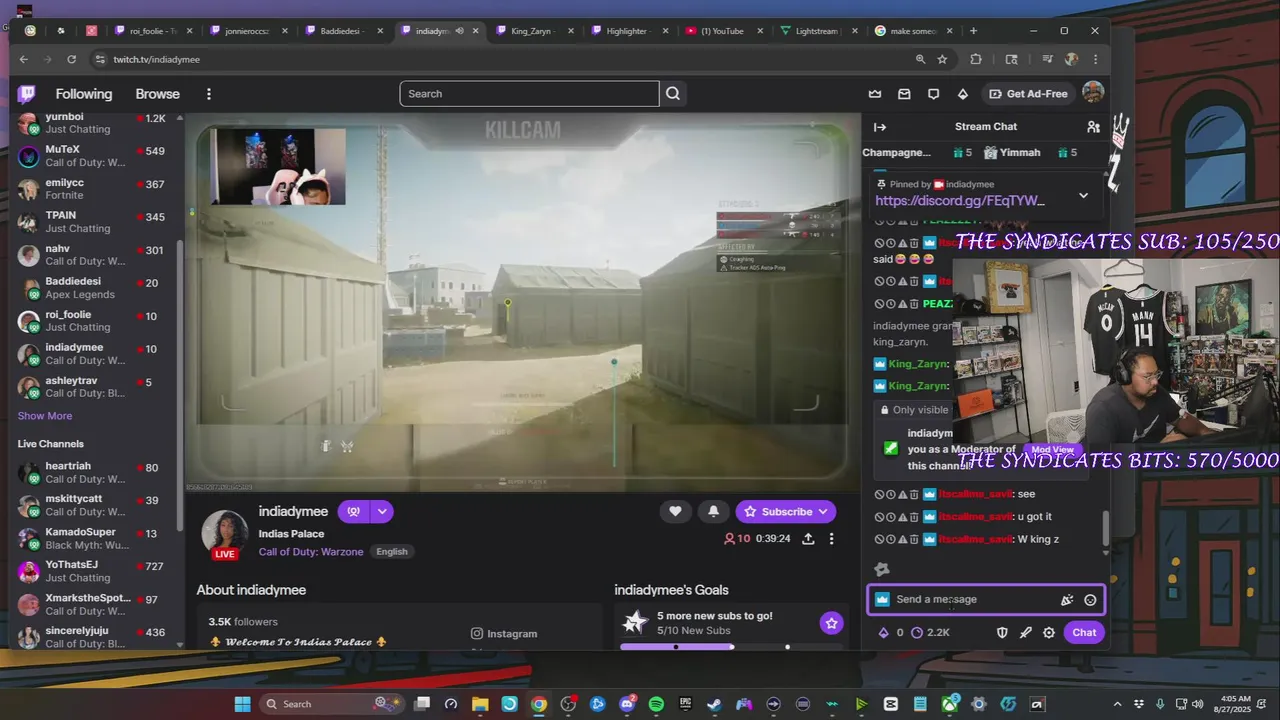
Task: Open the emote picker in chat
Action: tap(1090, 600)
